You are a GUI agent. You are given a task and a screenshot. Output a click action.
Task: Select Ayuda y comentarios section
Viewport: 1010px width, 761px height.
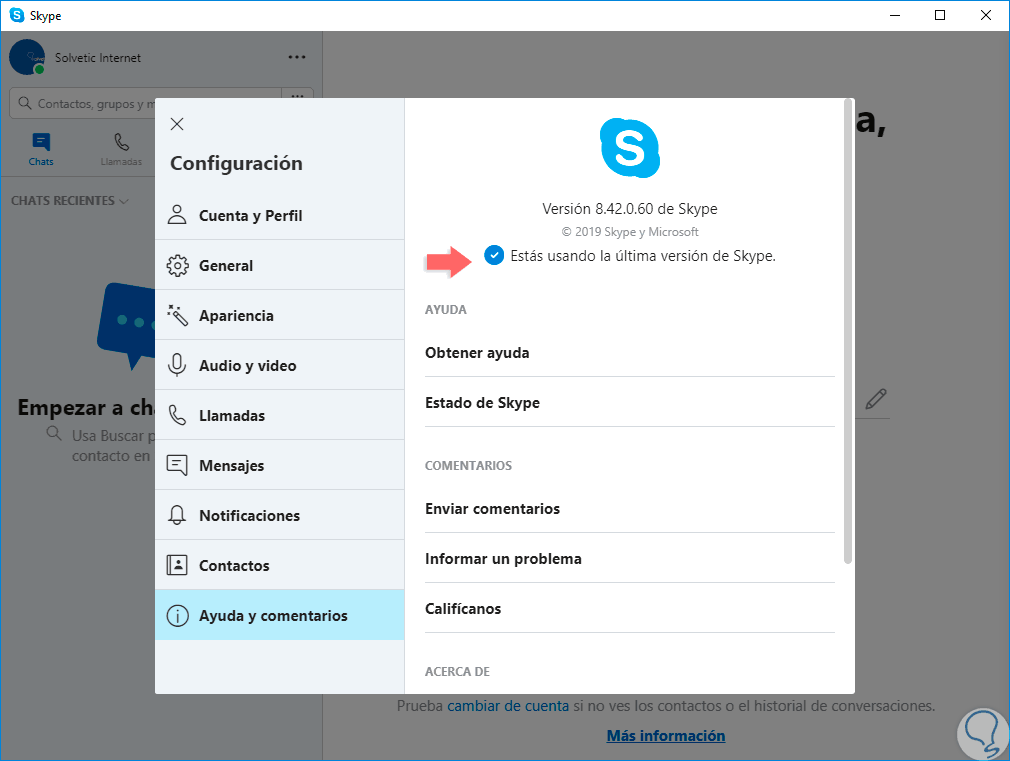click(x=280, y=615)
